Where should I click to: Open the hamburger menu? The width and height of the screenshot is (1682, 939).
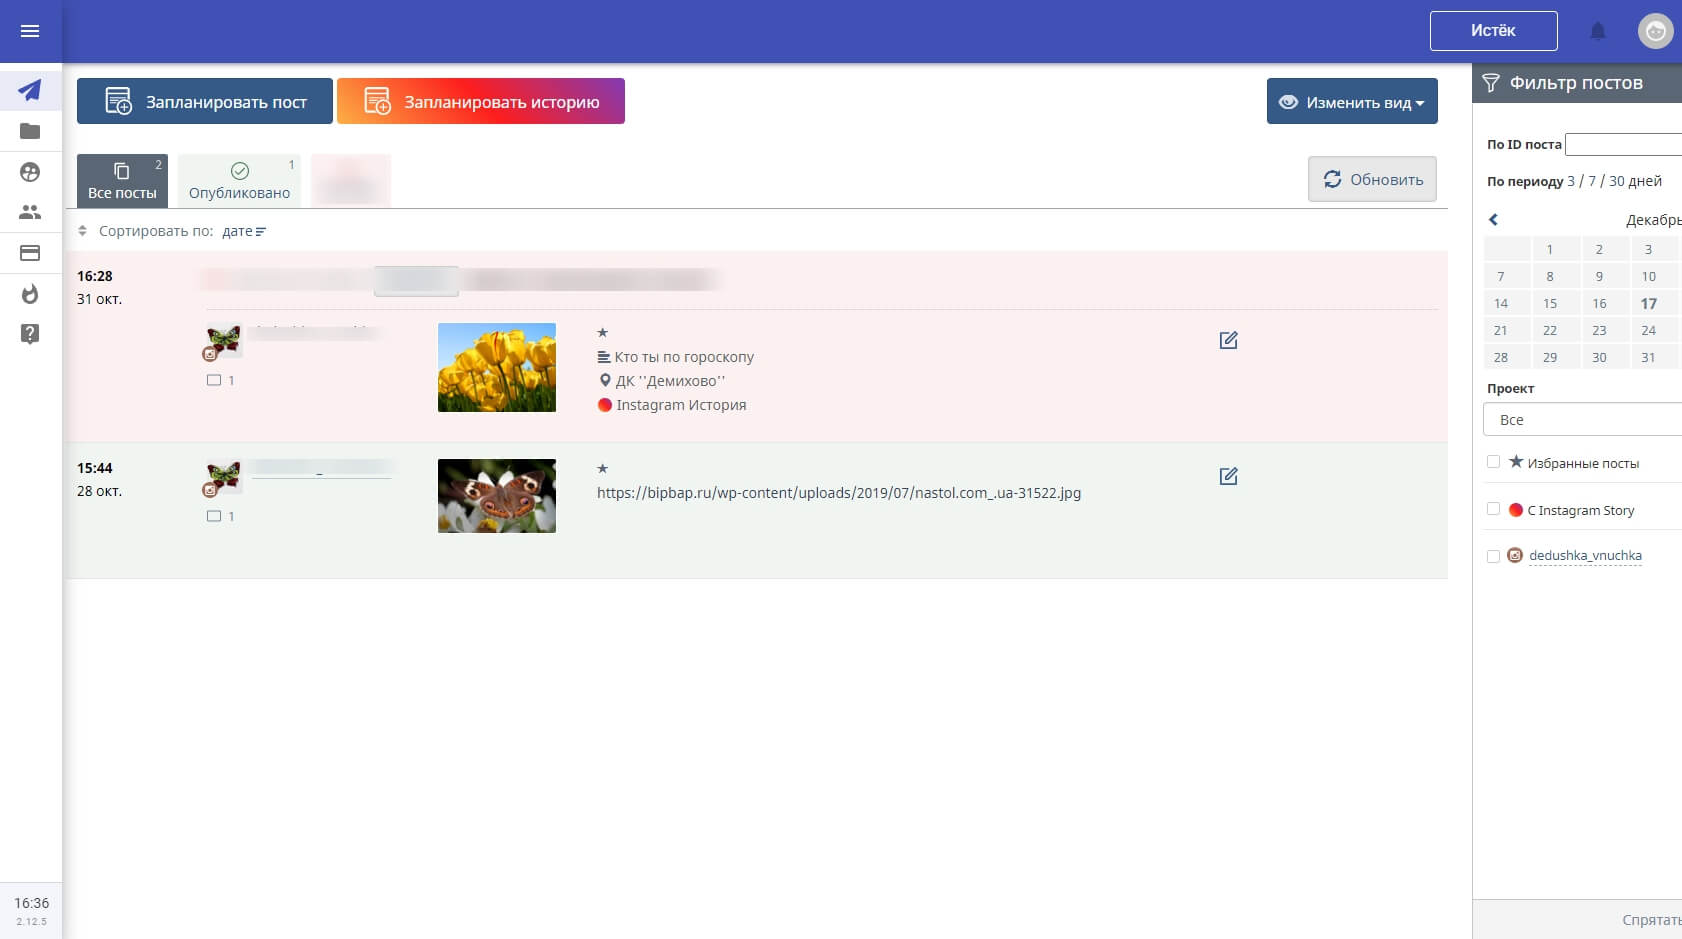(x=30, y=31)
